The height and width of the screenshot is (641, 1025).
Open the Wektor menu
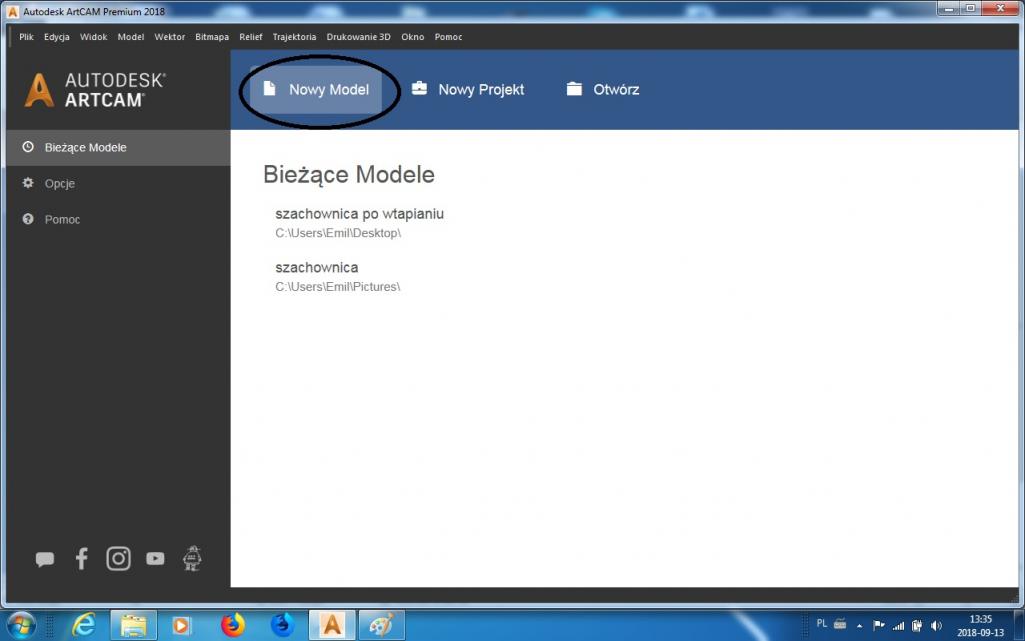coord(169,37)
